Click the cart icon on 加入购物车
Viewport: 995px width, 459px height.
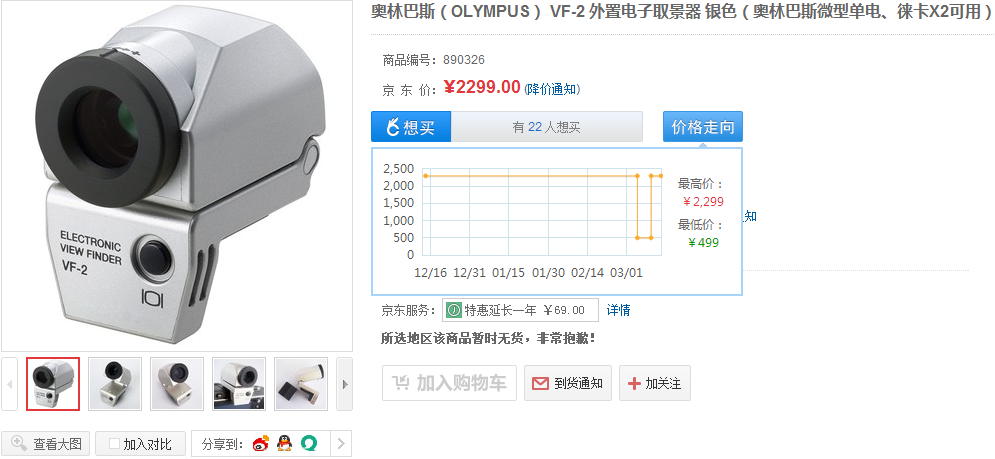pyautogui.click(x=400, y=383)
